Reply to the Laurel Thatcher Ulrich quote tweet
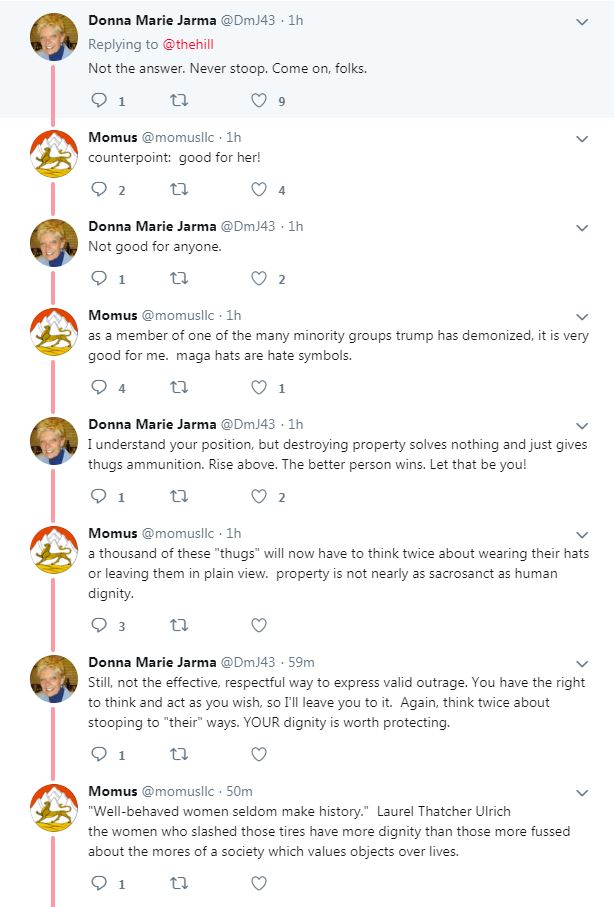 pos(100,883)
